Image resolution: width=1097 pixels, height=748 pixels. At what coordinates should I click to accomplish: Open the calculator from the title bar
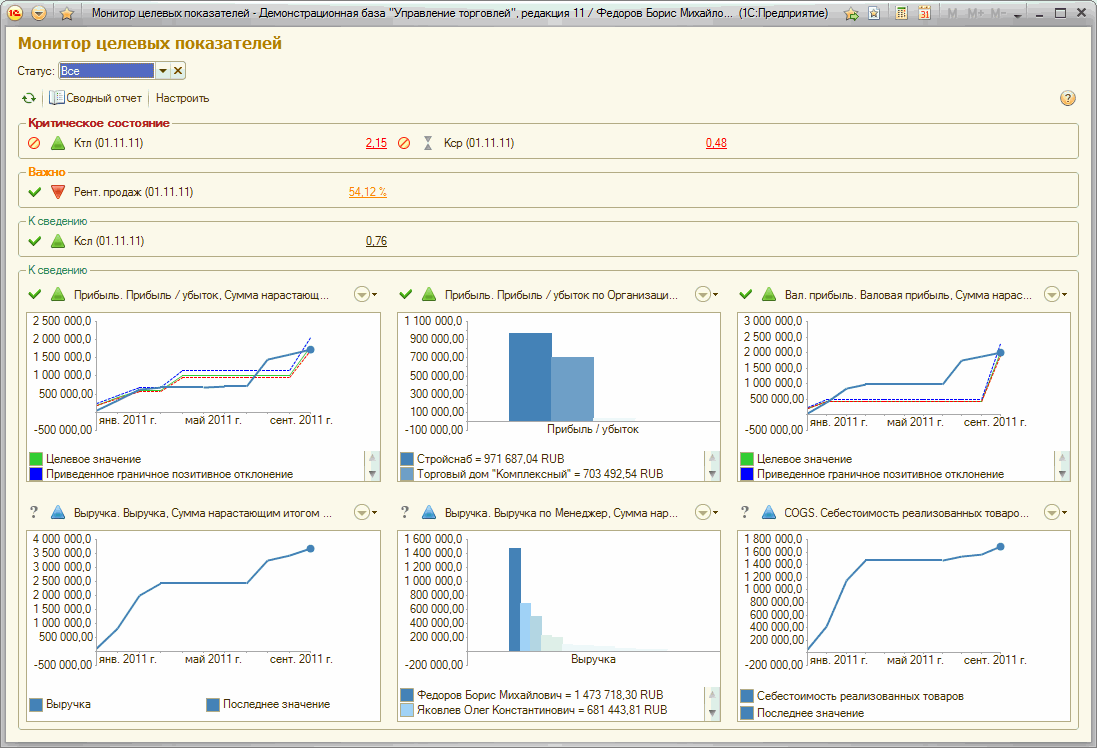click(x=902, y=14)
